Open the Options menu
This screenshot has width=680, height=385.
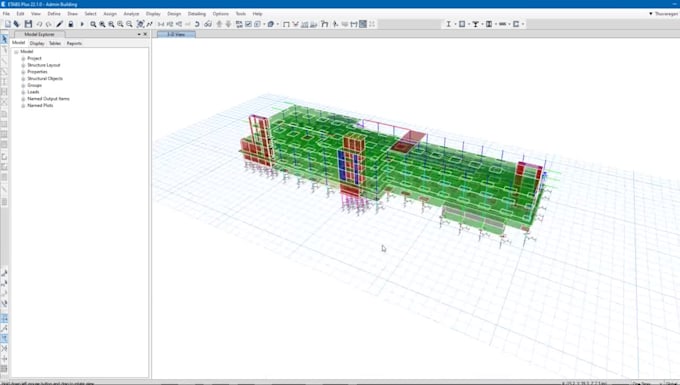point(221,14)
